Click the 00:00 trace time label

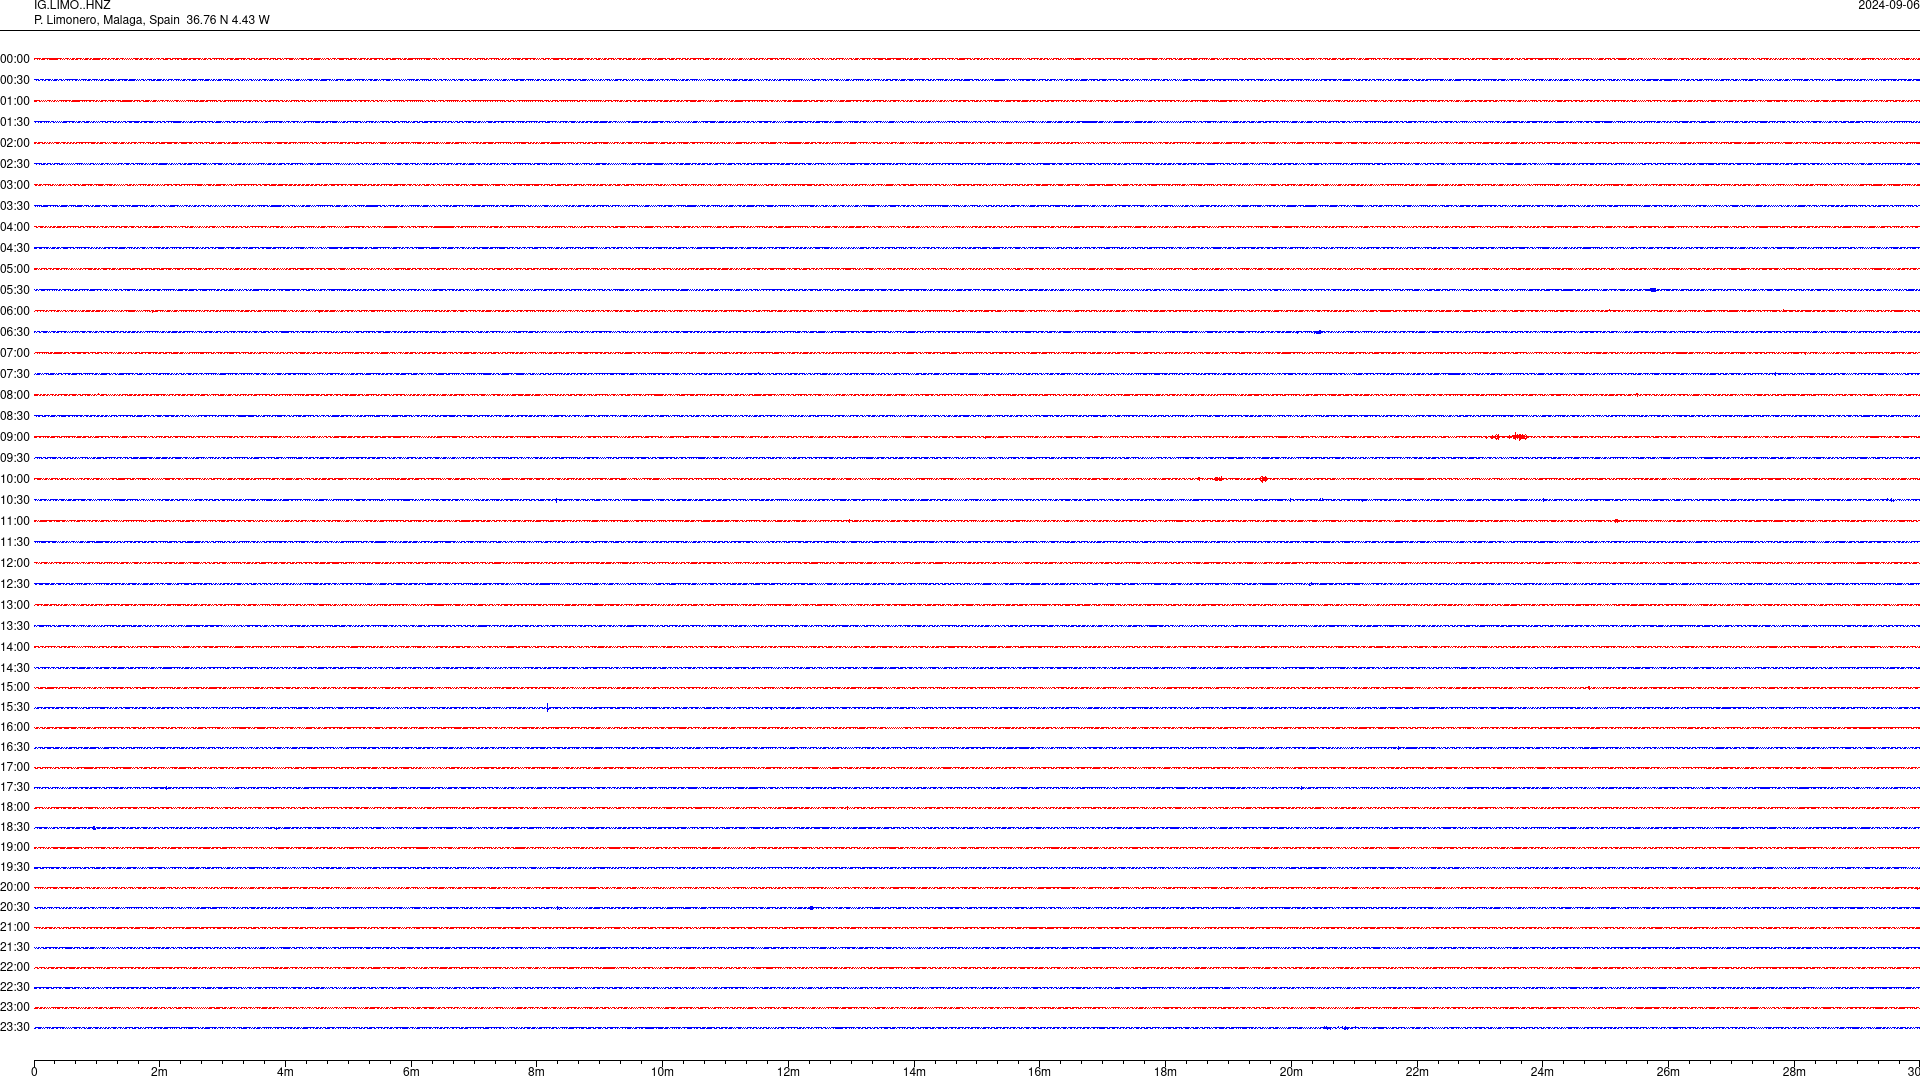(x=15, y=59)
